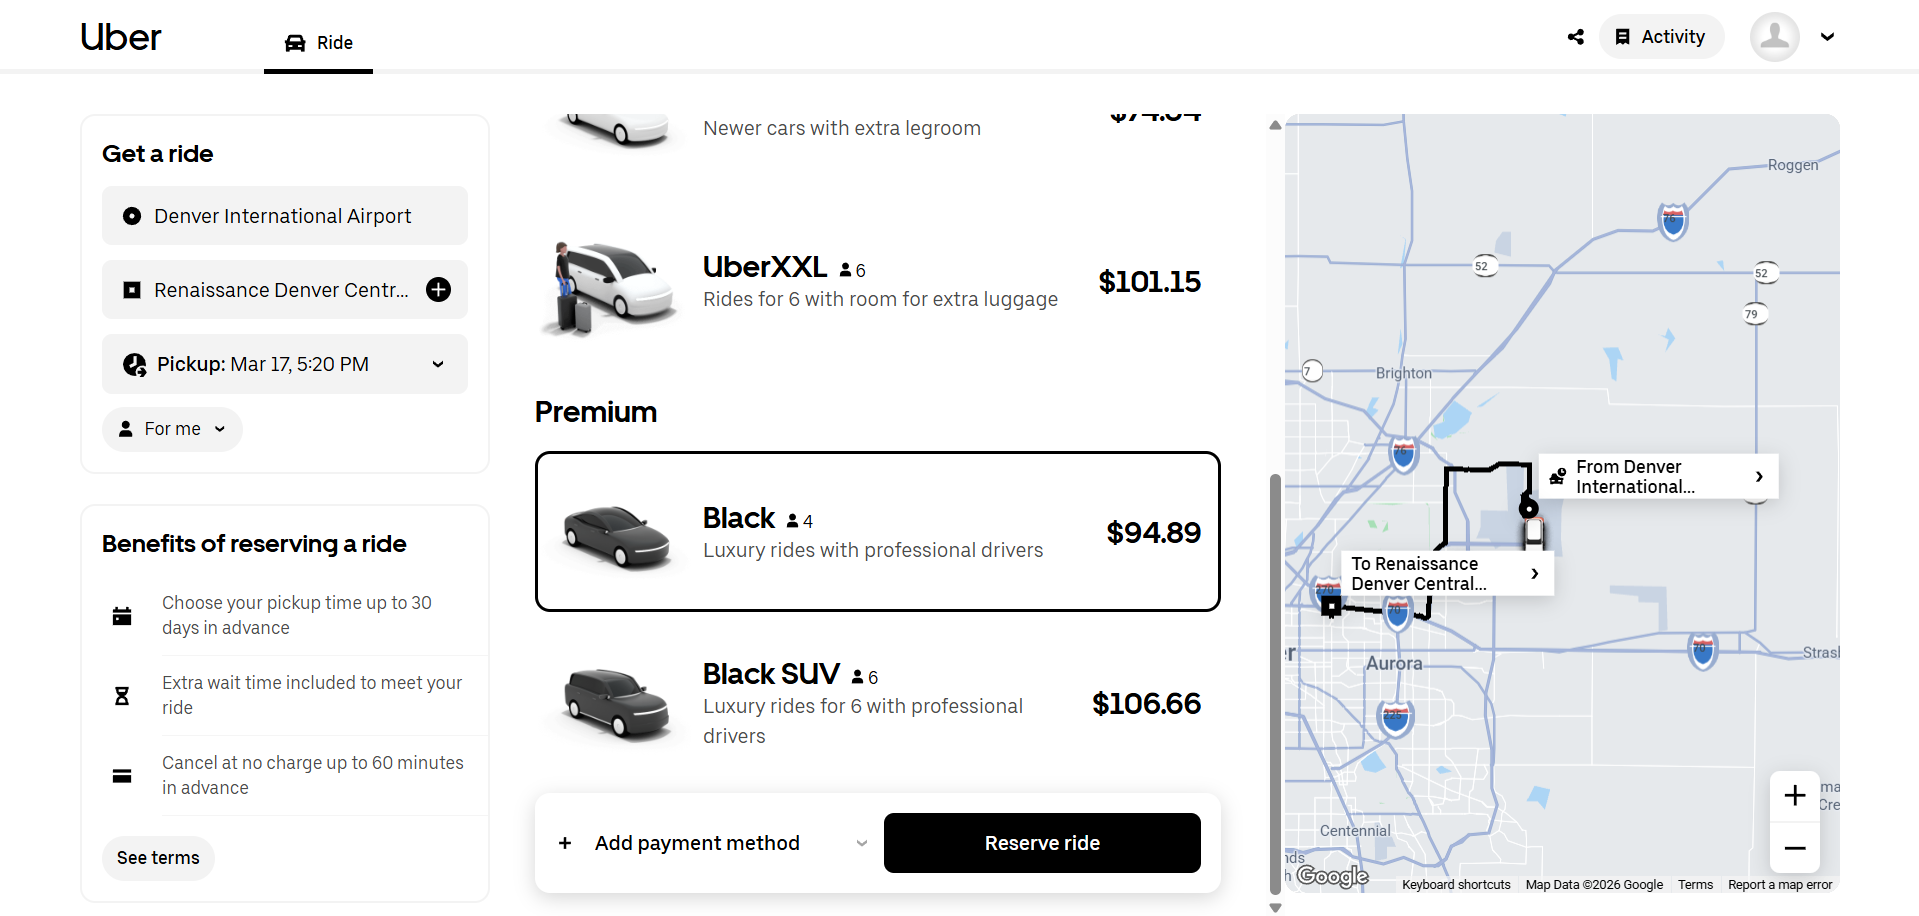Click the share icon beside Activity
1919x916 pixels.
click(1576, 37)
